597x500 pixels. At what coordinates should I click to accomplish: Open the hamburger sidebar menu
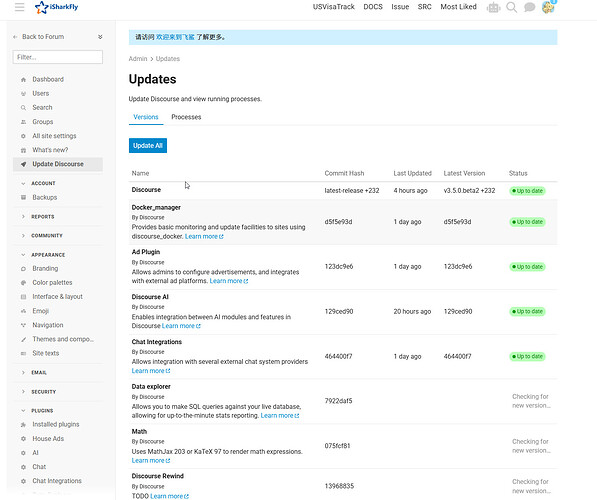[19, 7]
